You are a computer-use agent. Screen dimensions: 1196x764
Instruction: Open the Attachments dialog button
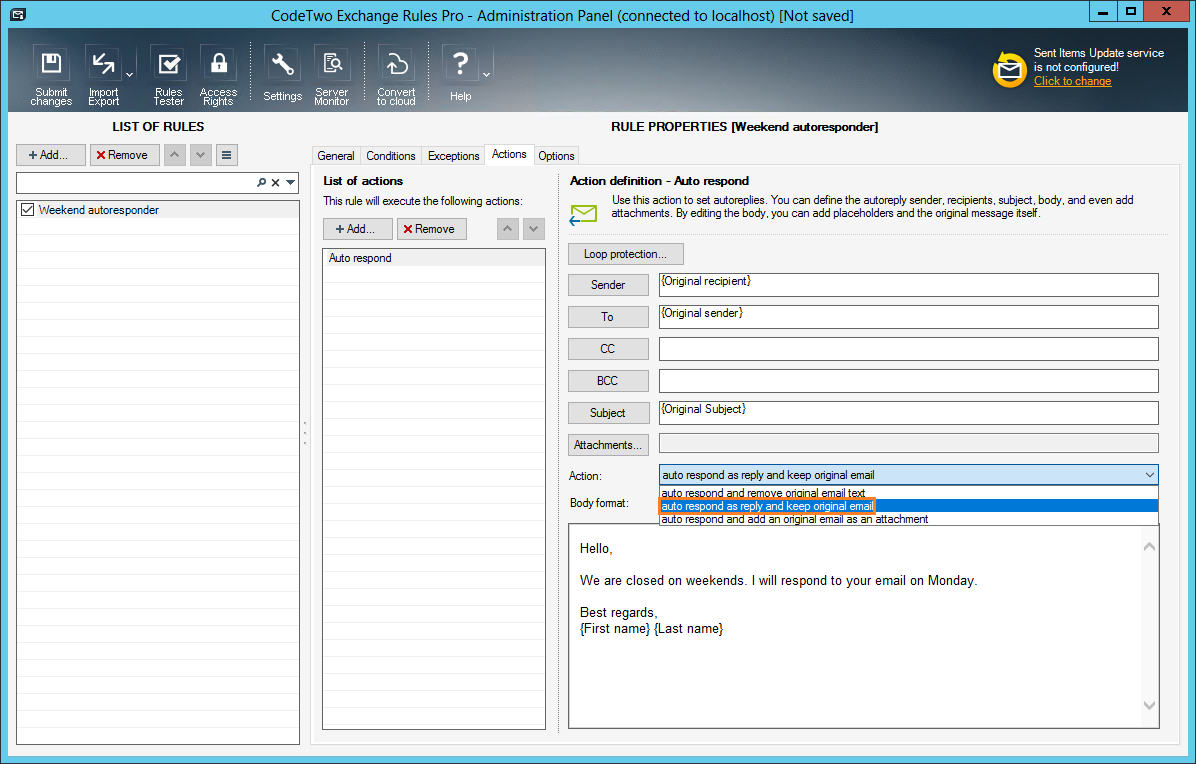[x=608, y=445]
